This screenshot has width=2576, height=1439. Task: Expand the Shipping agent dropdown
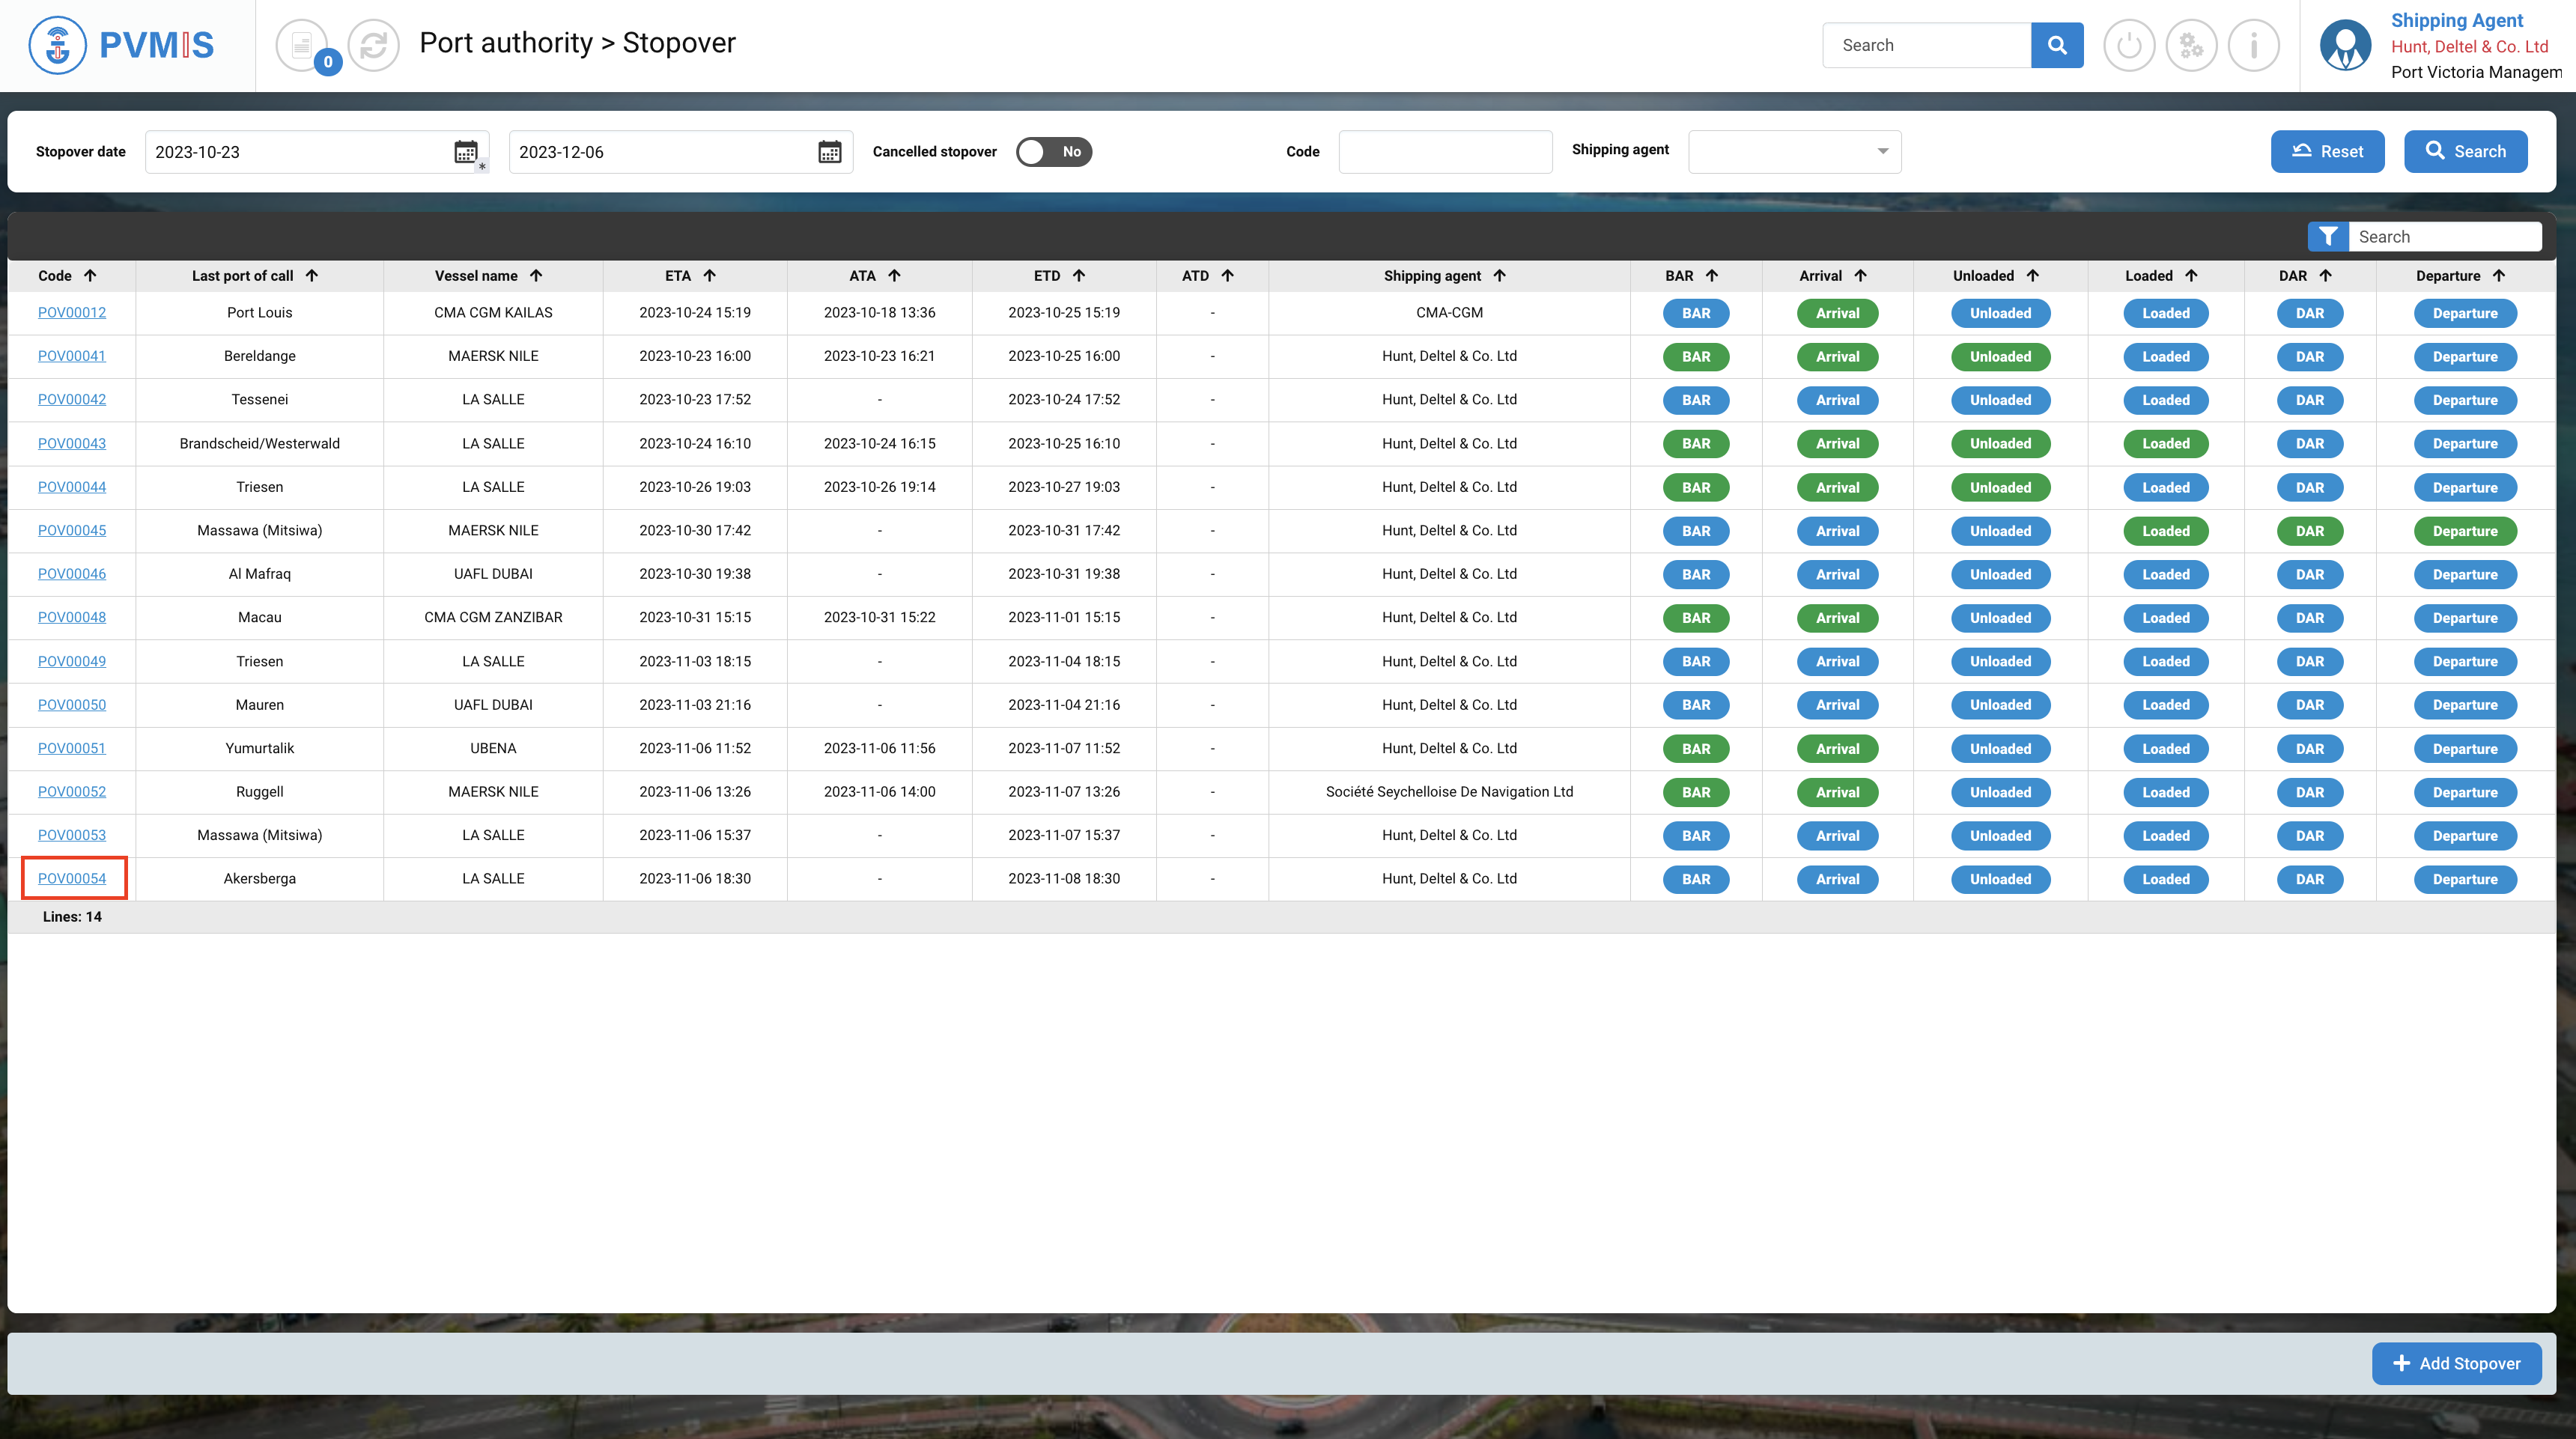pyautogui.click(x=1795, y=152)
